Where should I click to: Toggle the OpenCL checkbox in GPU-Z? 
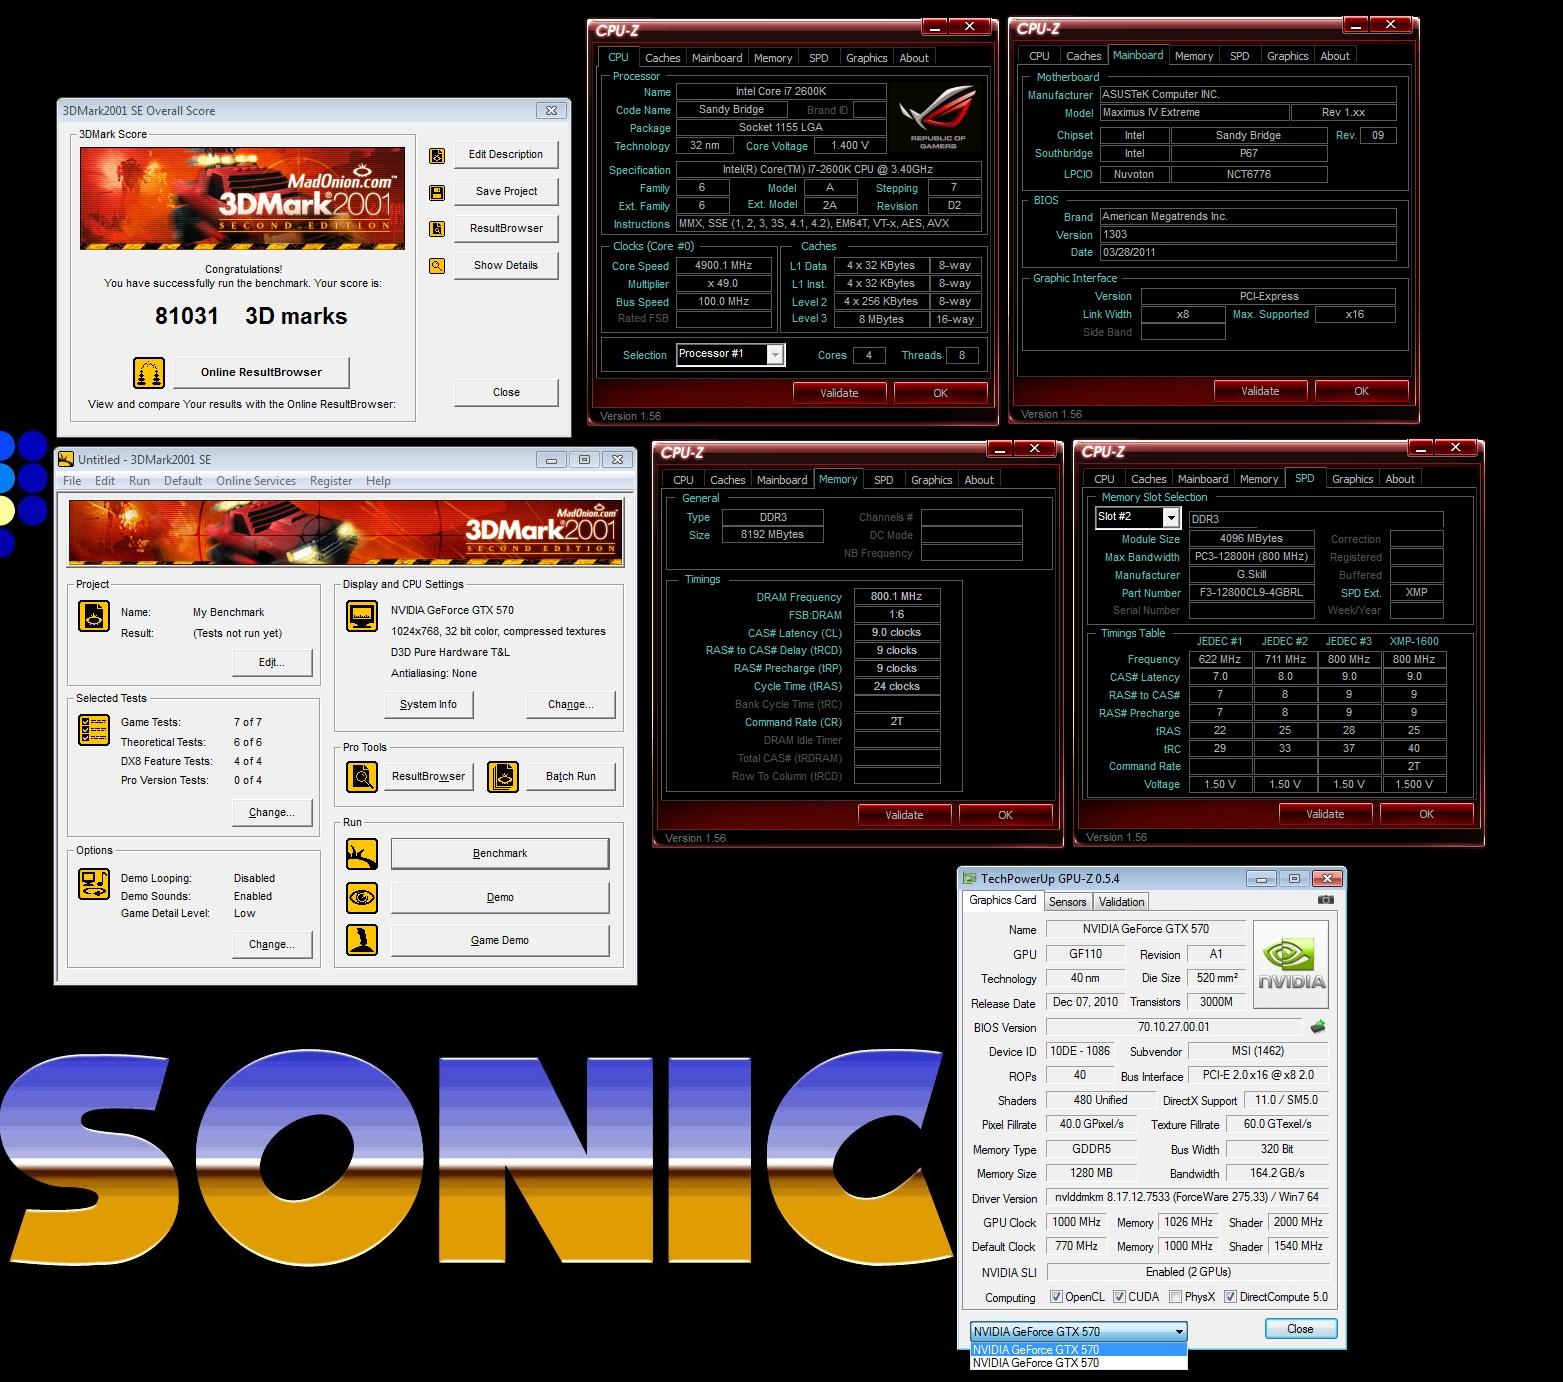pyautogui.click(x=1057, y=1297)
